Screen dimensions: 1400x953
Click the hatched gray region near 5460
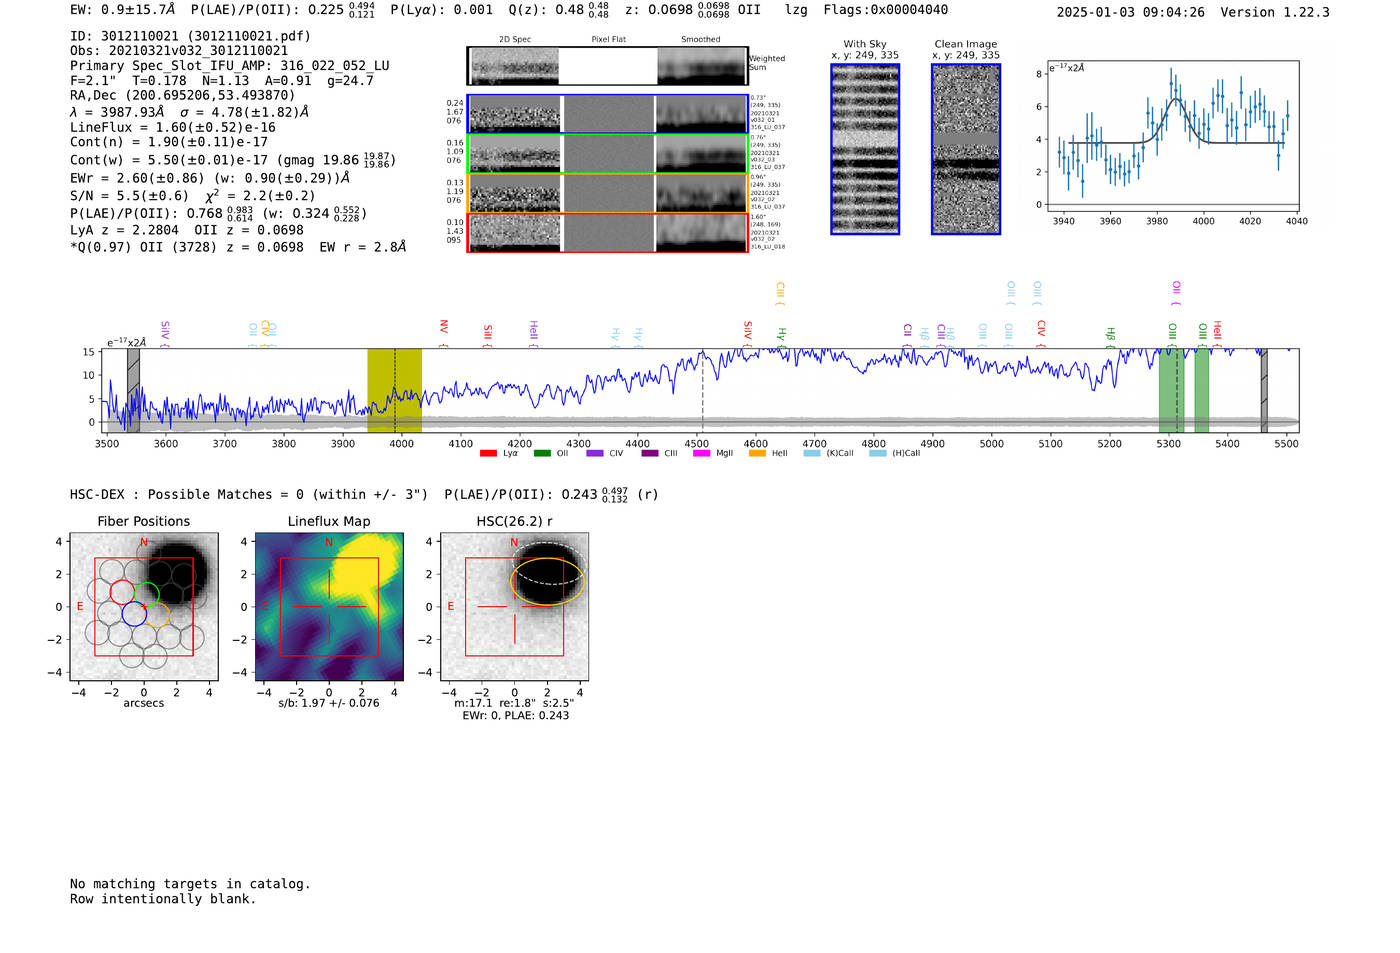pos(1264,390)
